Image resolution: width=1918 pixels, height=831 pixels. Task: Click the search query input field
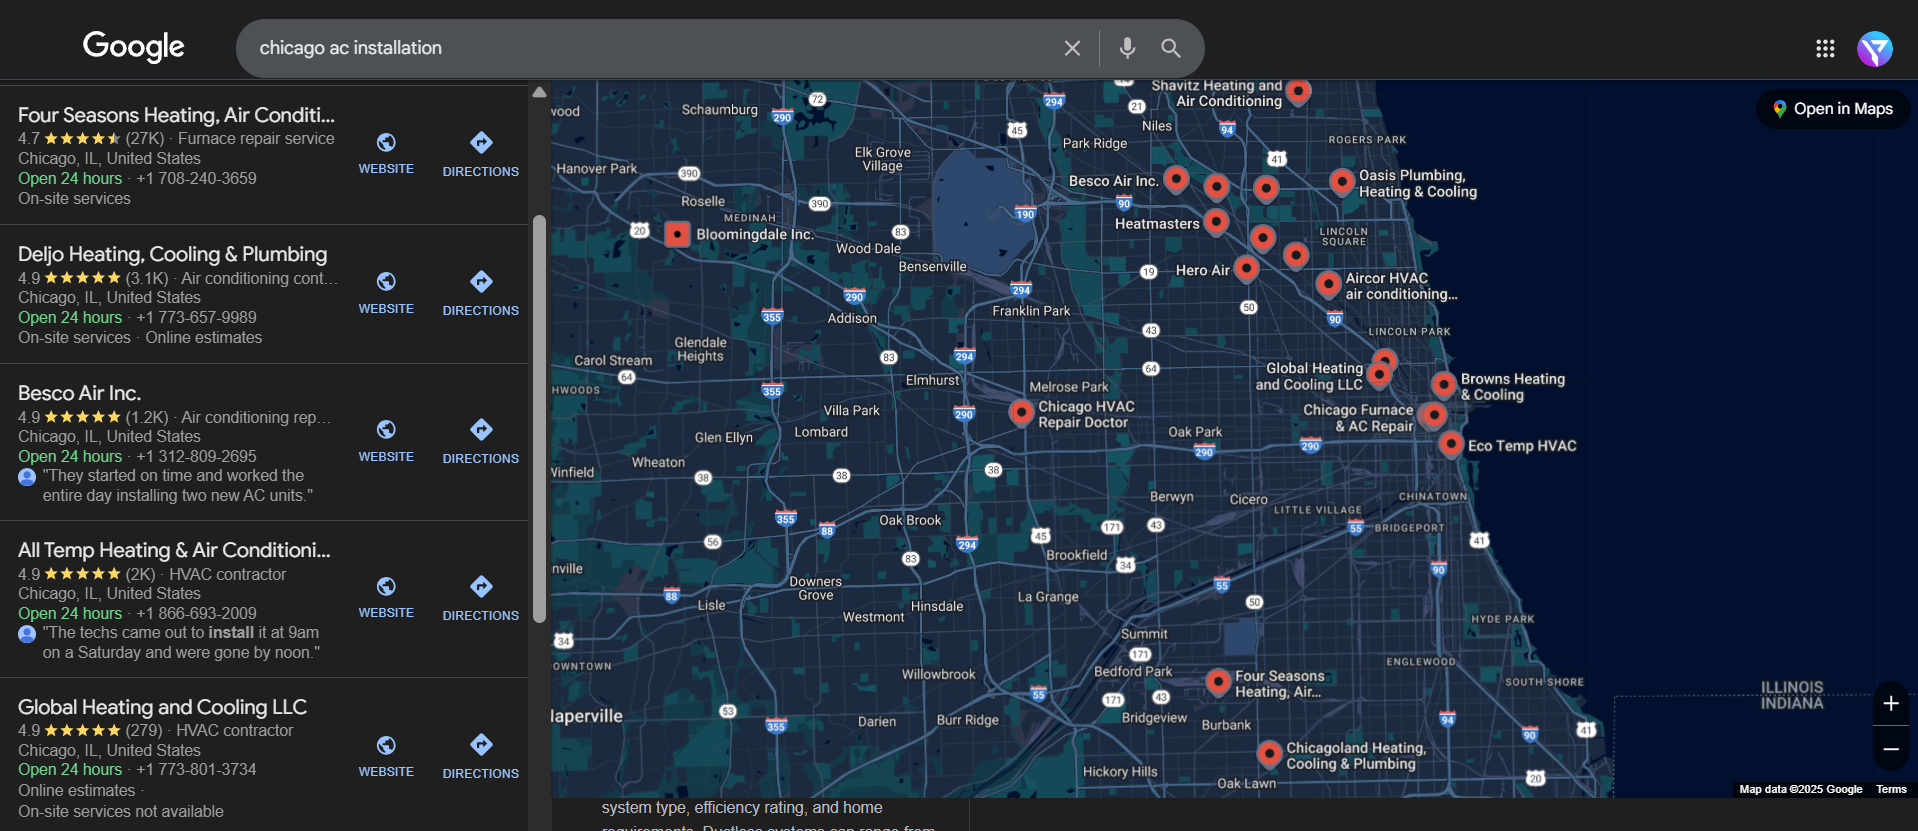click(x=650, y=48)
